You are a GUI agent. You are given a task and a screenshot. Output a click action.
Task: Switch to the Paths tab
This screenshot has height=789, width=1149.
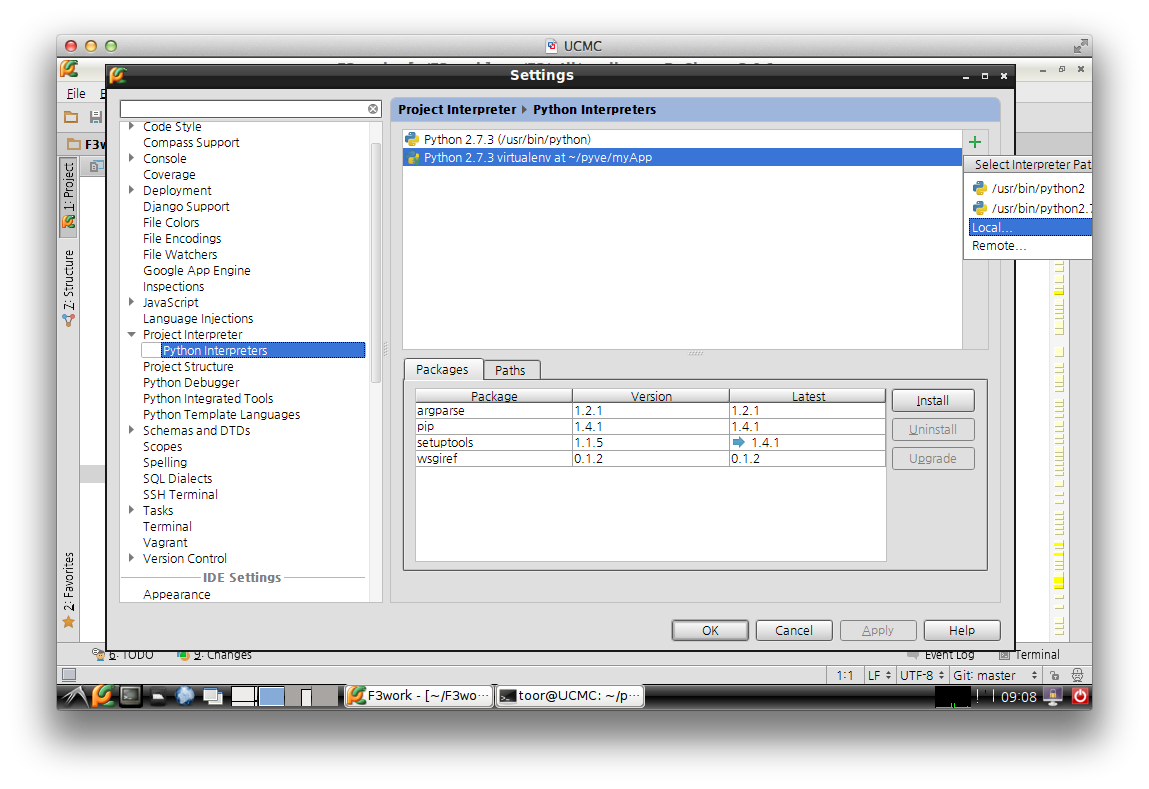[x=510, y=371]
